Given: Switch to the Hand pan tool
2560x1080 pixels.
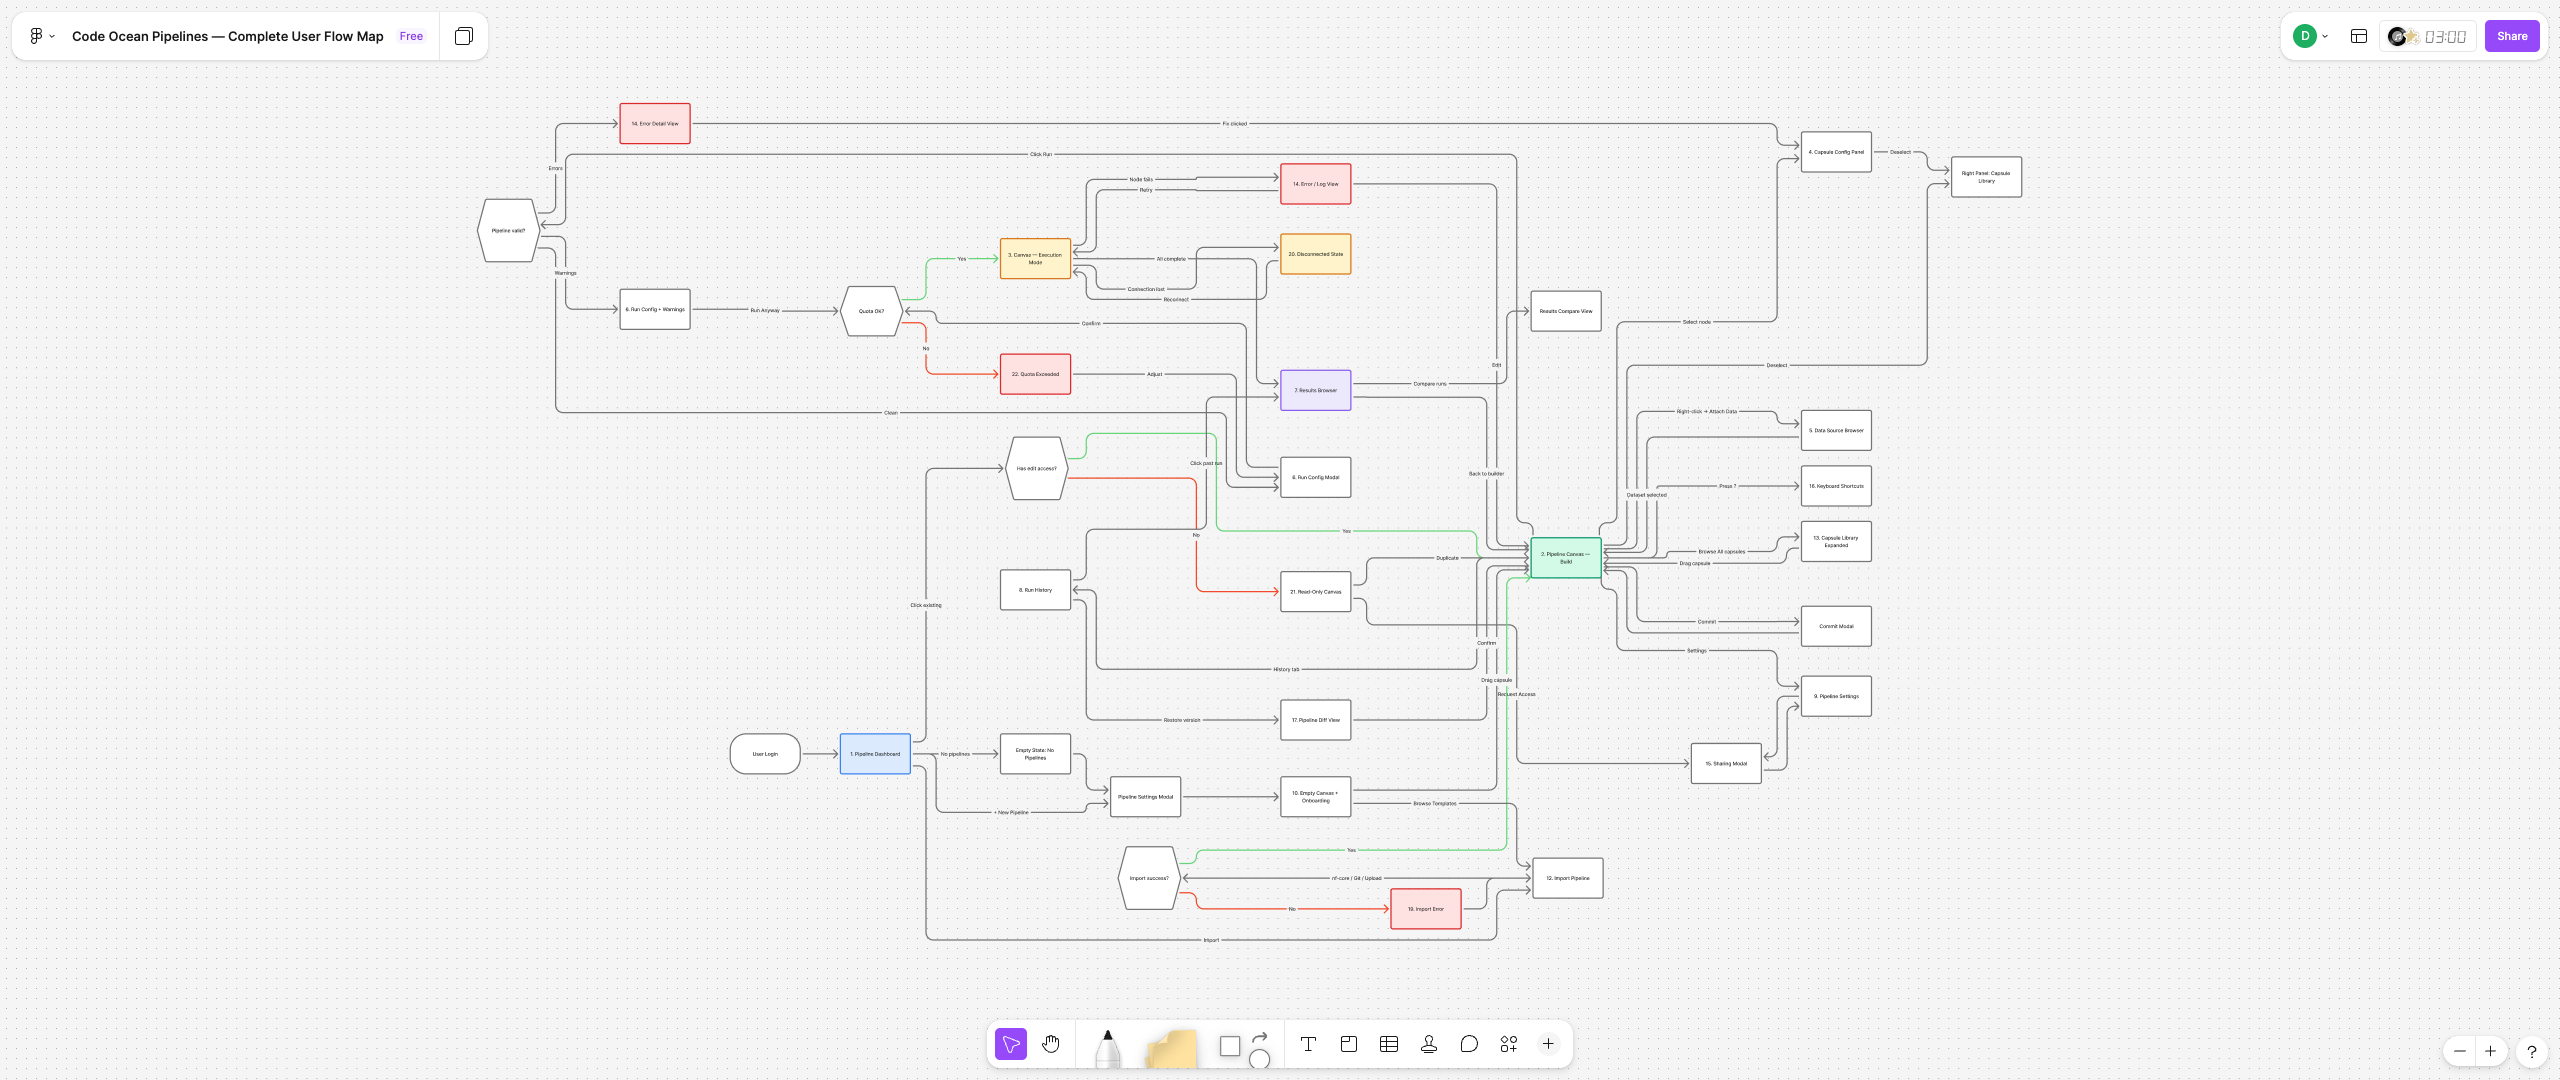Looking at the screenshot, I should tap(1050, 1043).
